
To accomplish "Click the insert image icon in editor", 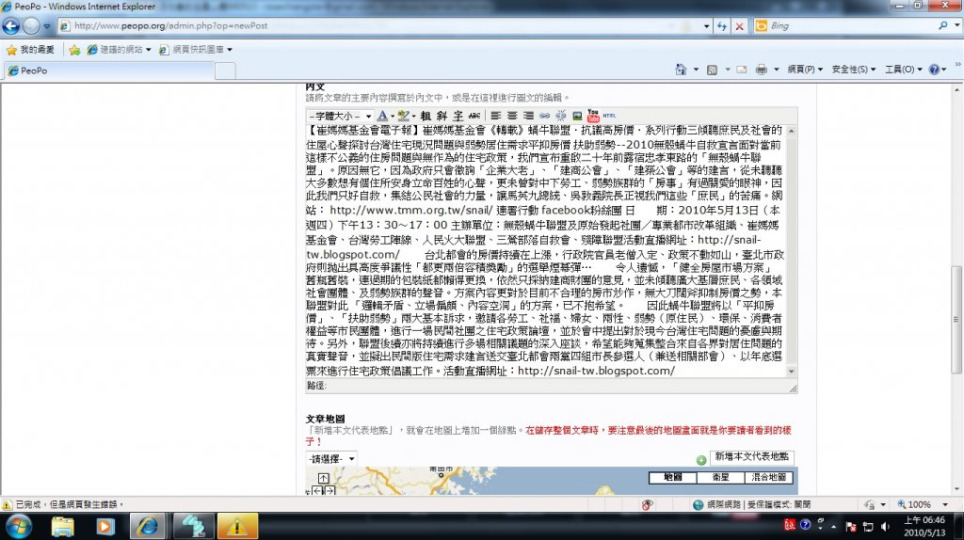I will 577,116.
